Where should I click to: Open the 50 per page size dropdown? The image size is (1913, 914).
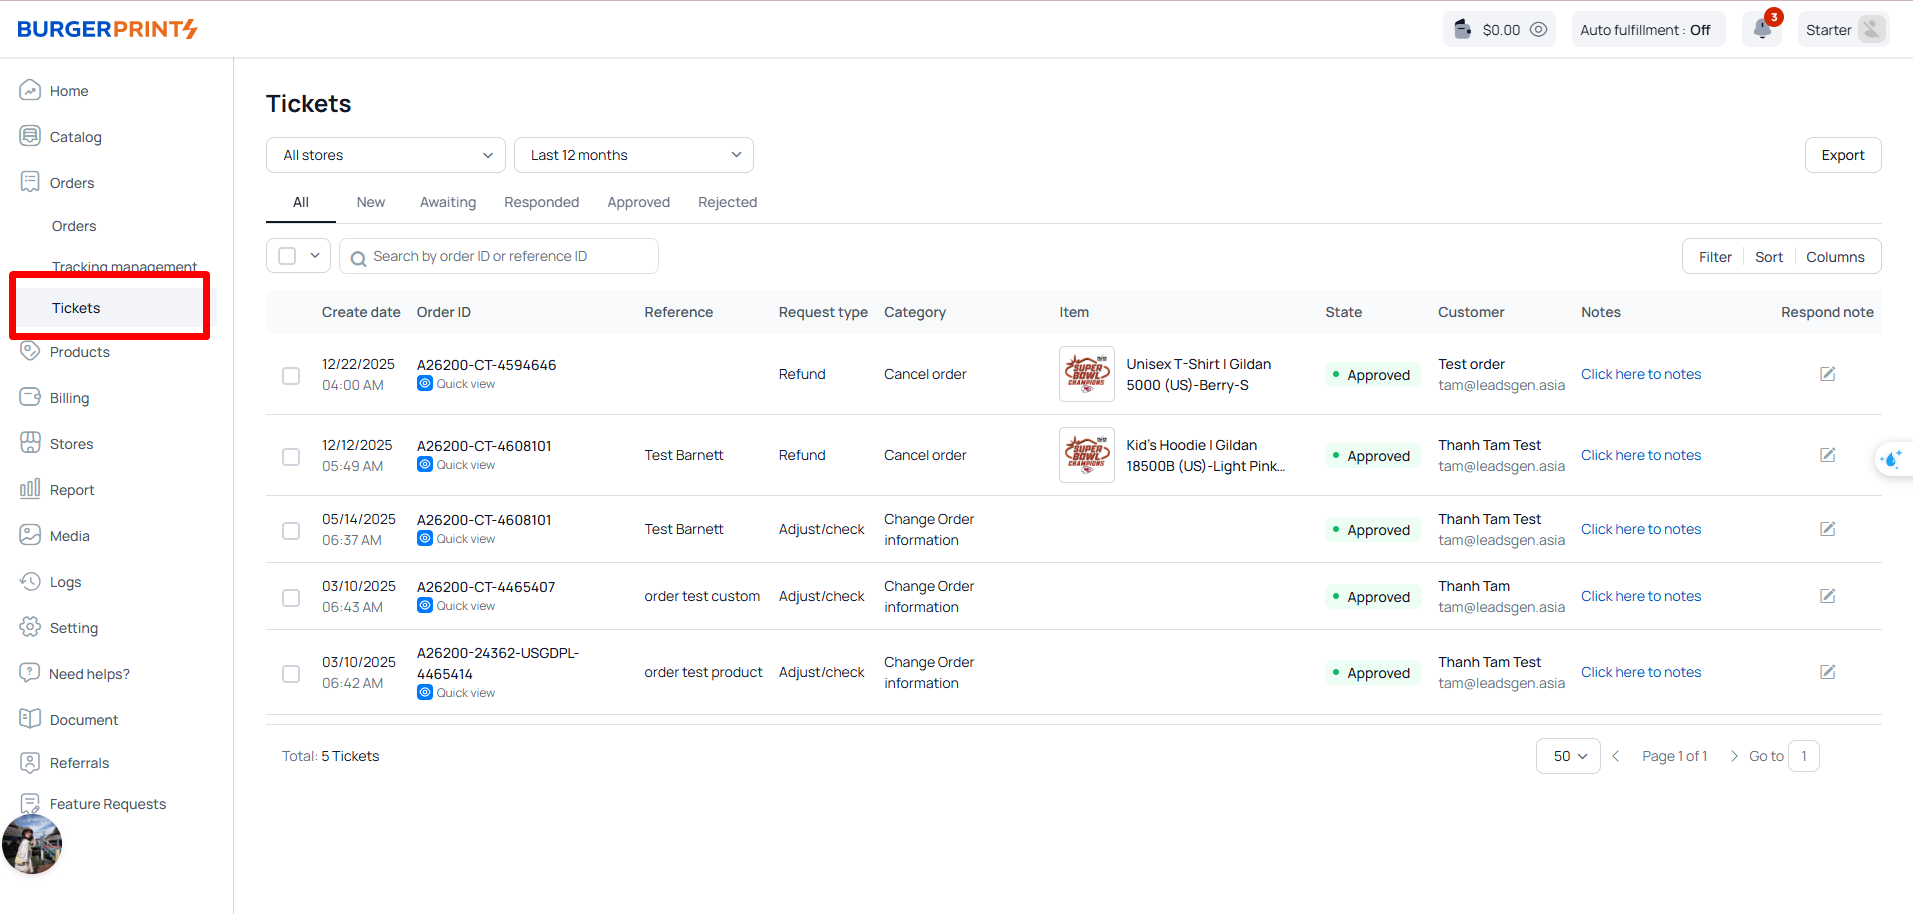pyautogui.click(x=1568, y=756)
